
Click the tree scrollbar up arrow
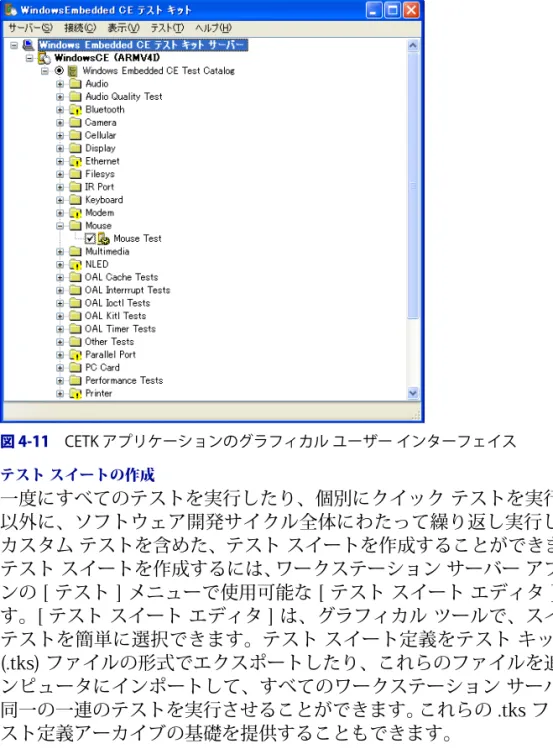(x=413, y=45)
